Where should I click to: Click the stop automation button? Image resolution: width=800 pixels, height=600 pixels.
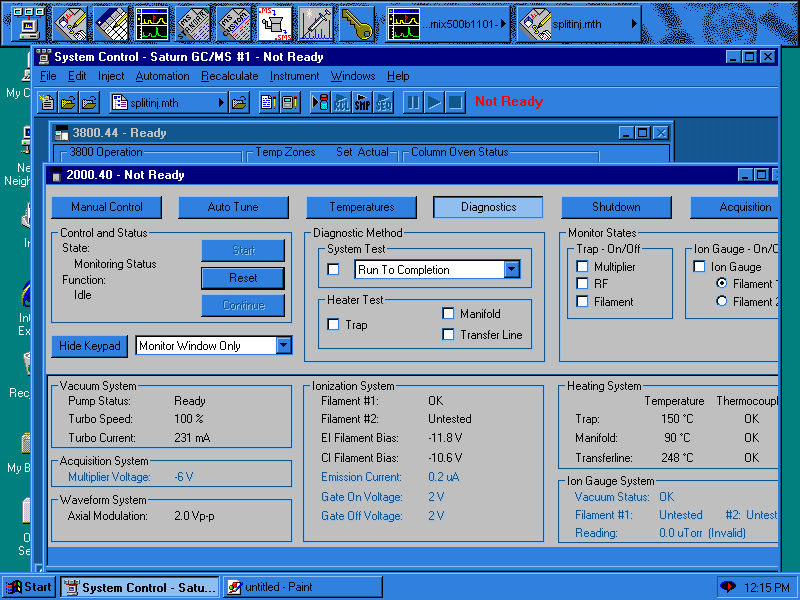(x=455, y=103)
